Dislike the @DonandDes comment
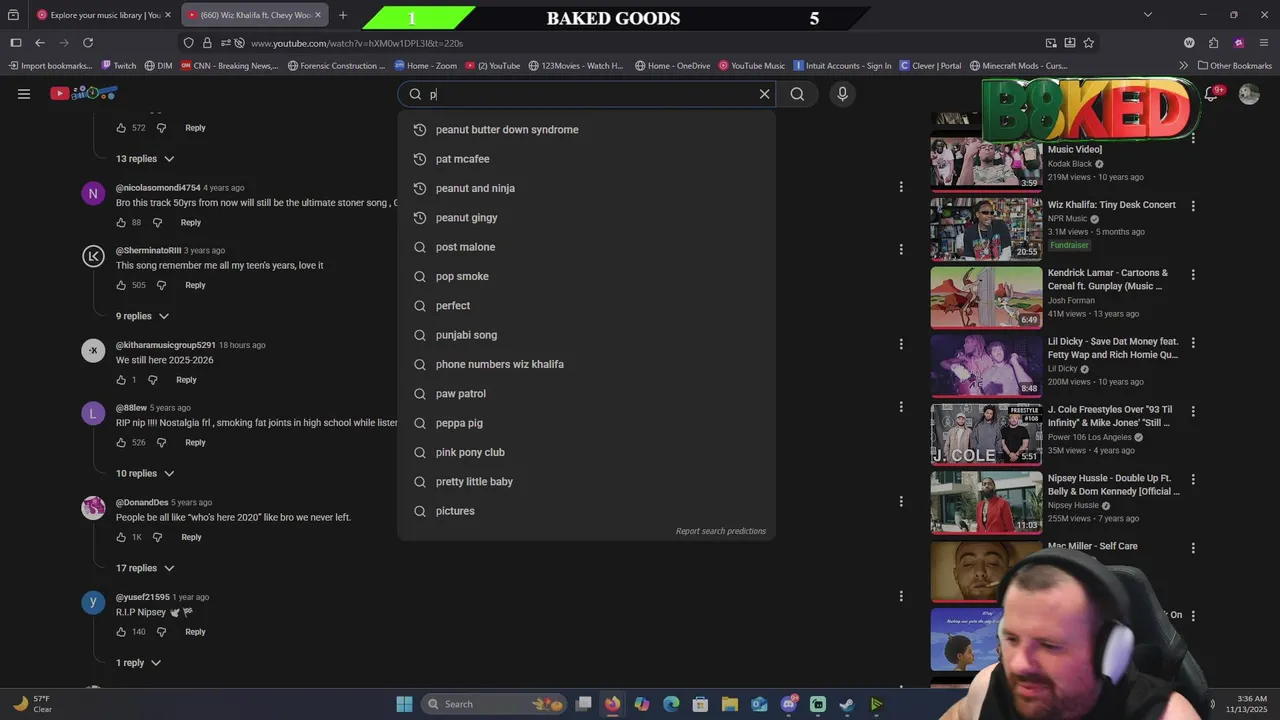The image size is (1280, 720). (x=157, y=537)
